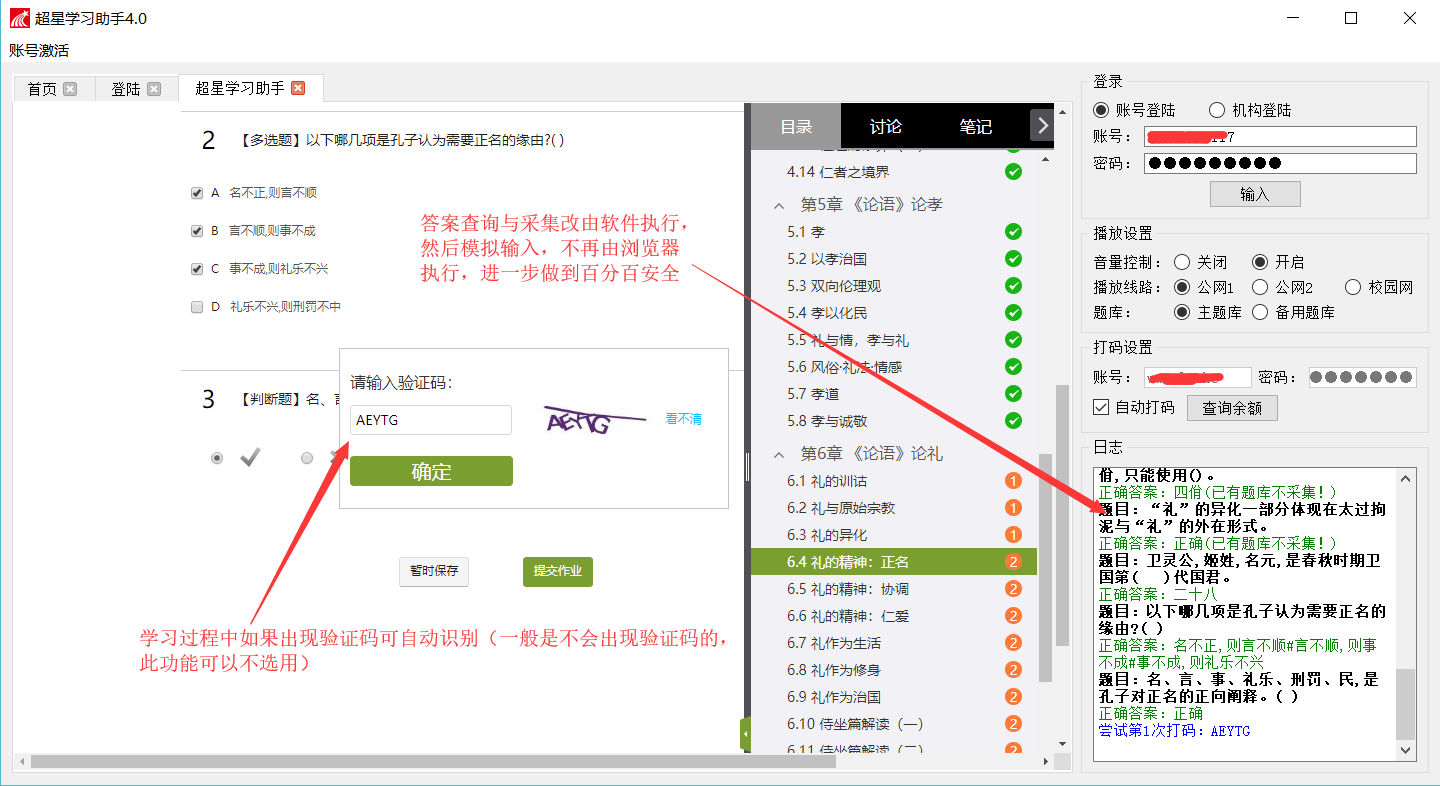Collapse the chapter "第5章 《论语》论孝"

click(779, 204)
